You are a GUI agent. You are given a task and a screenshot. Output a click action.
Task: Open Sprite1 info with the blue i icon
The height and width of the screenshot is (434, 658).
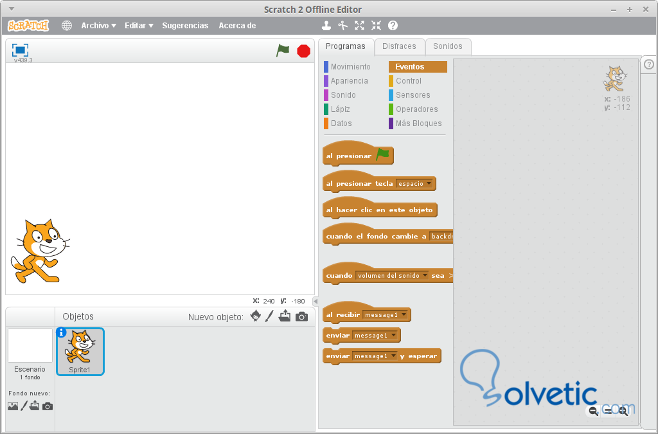click(x=61, y=332)
